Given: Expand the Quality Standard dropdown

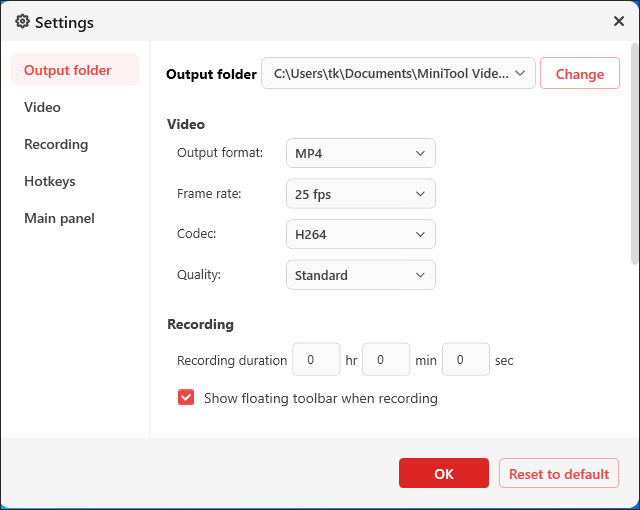Looking at the screenshot, I should pos(360,275).
